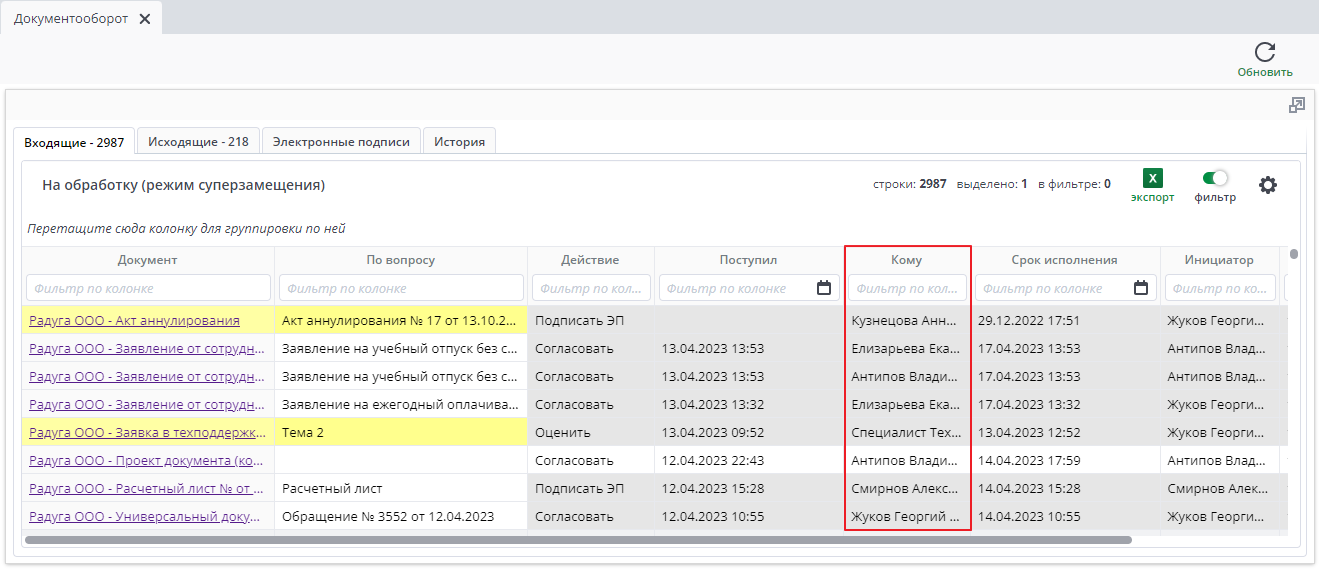This screenshot has width=1319, height=569.
Task: Sort by Поступил column header
Action: pyautogui.click(x=748, y=260)
